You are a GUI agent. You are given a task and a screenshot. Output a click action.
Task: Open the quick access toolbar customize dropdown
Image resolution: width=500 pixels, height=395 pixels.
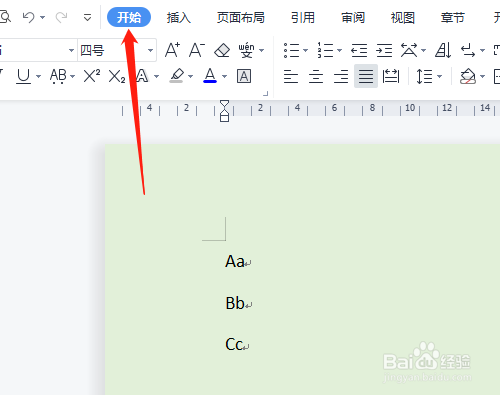pyautogui.click(x=87, y=17)
